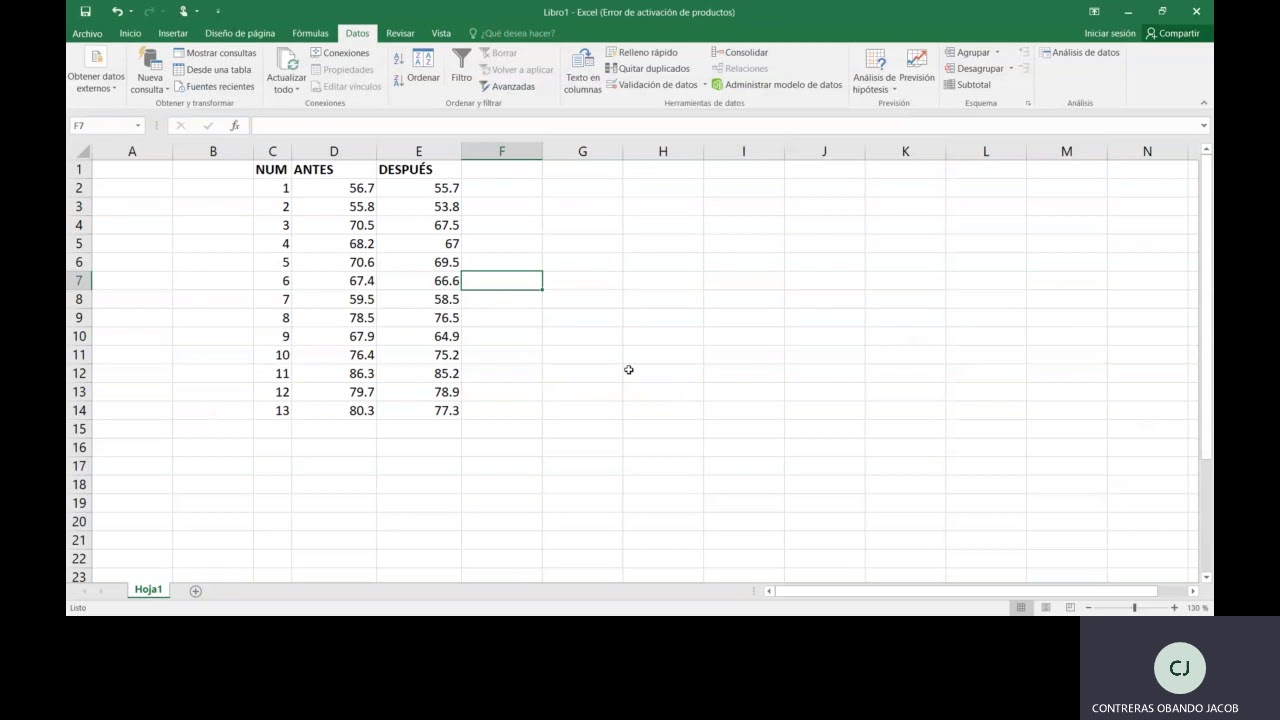Switch to Normal view in status bar
This screenshot has height=720, width=1280.
(x=1021, y=608)
